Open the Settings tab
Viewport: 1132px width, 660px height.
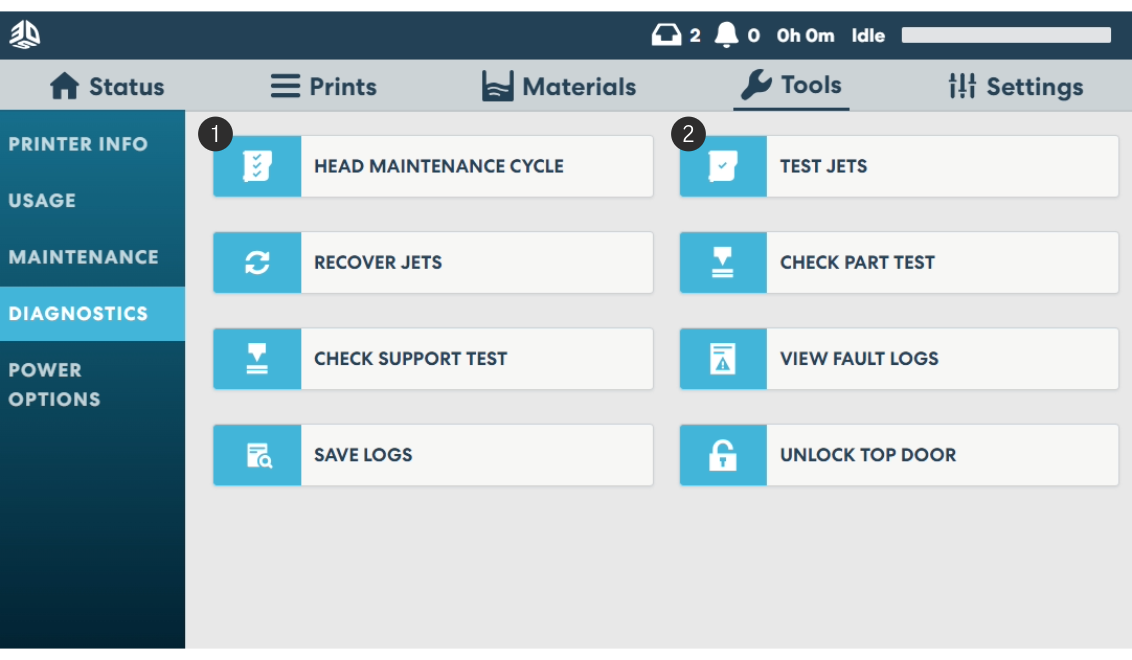(x=1016, y=87)
